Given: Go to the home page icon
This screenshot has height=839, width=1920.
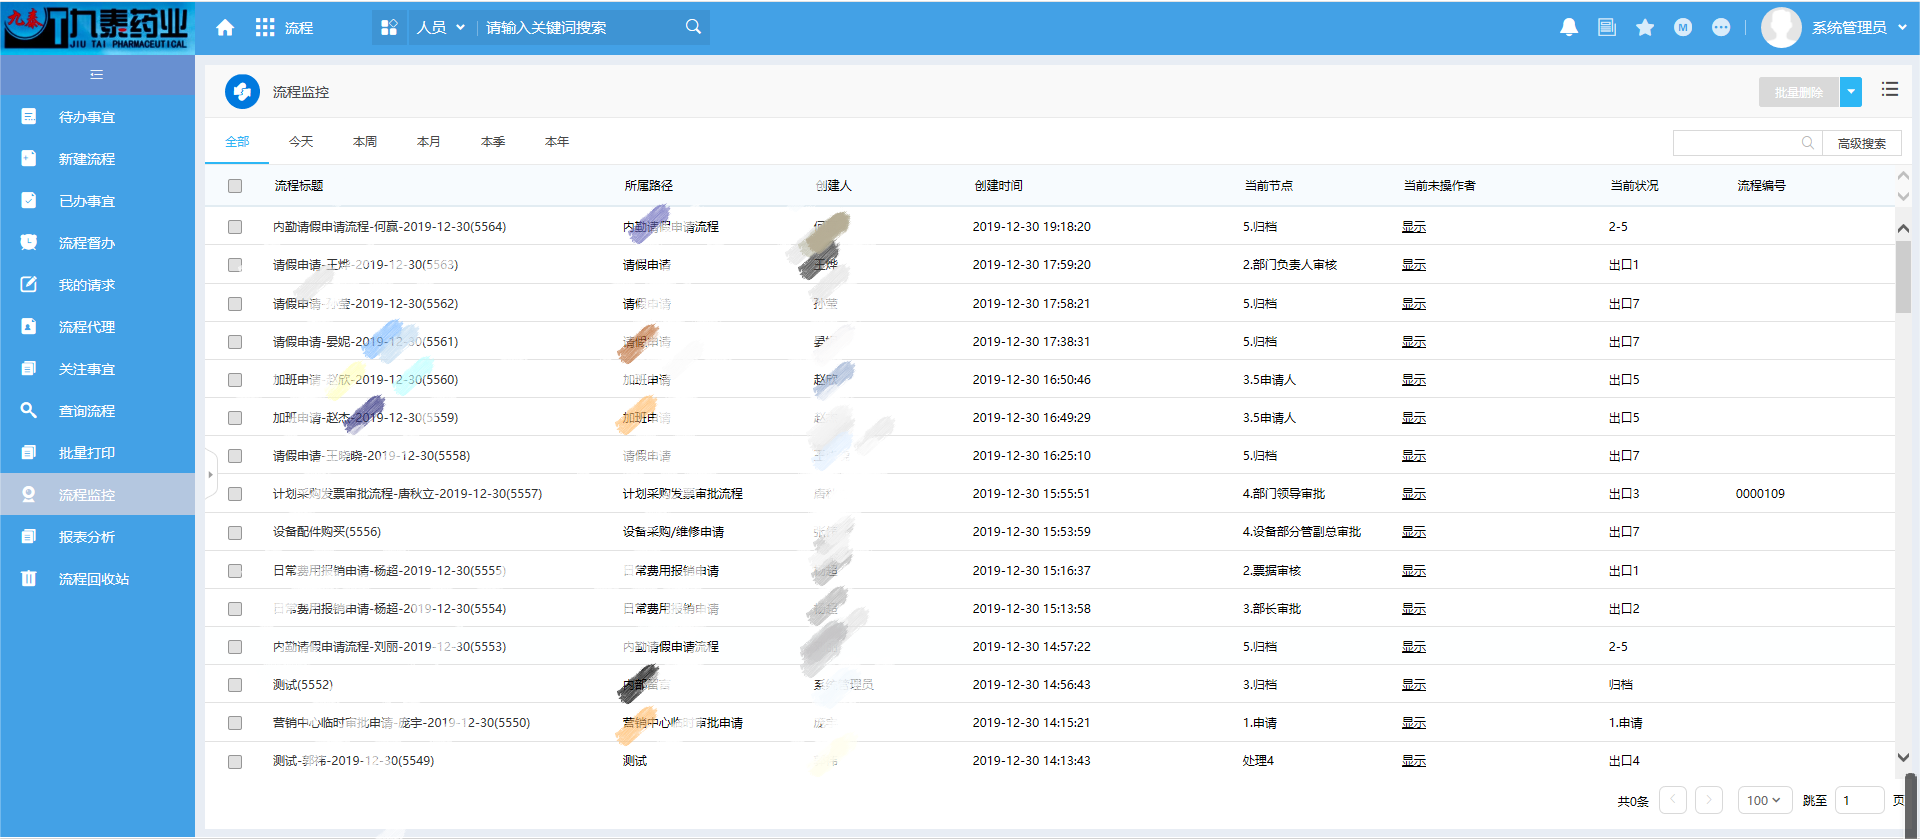Looking at the screenshot, I should click(x=225, y=28).
